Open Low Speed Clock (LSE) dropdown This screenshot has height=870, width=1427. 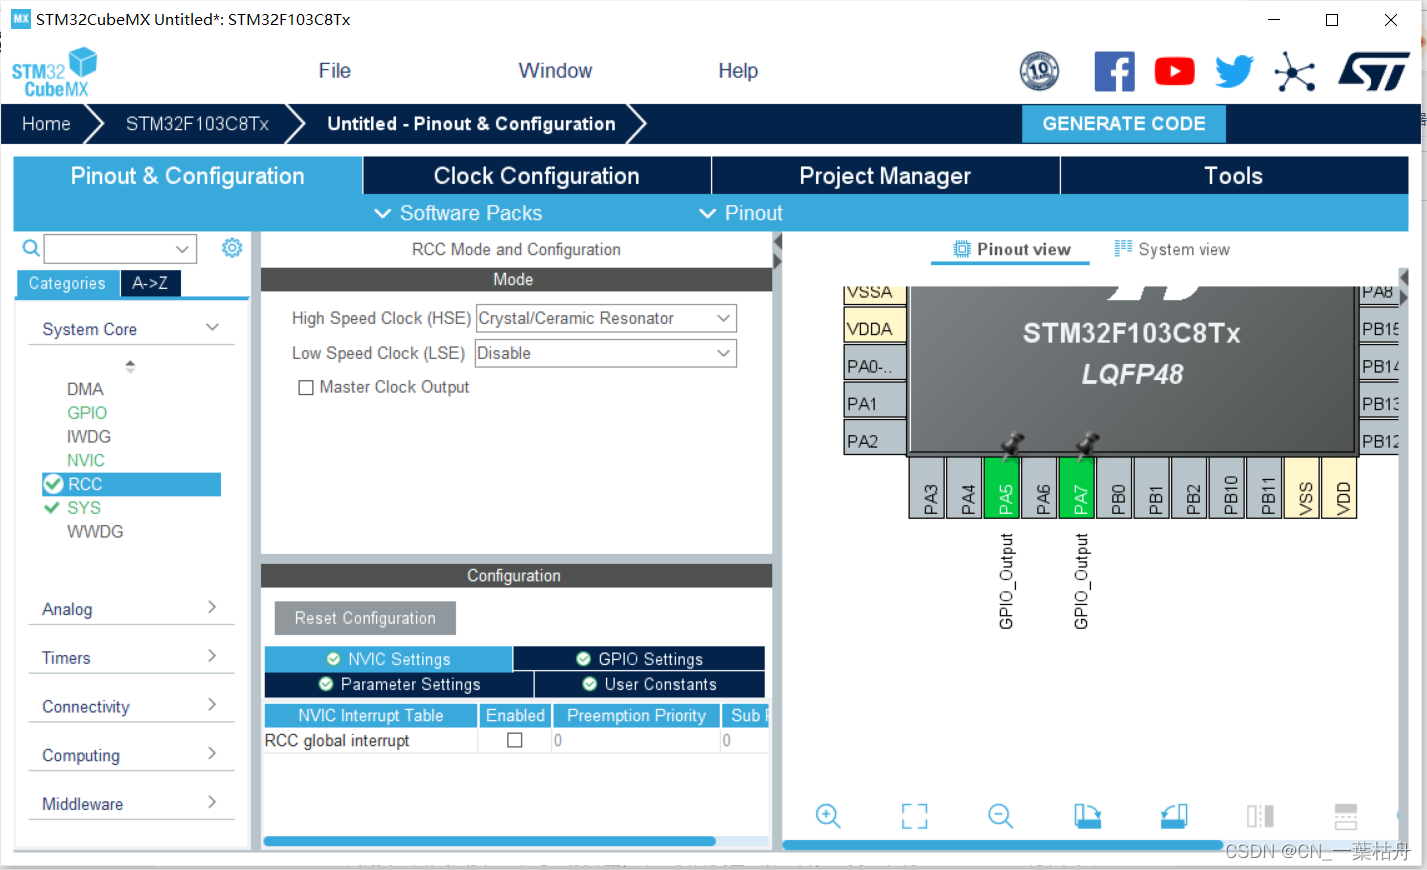click(x=606, y=353)
